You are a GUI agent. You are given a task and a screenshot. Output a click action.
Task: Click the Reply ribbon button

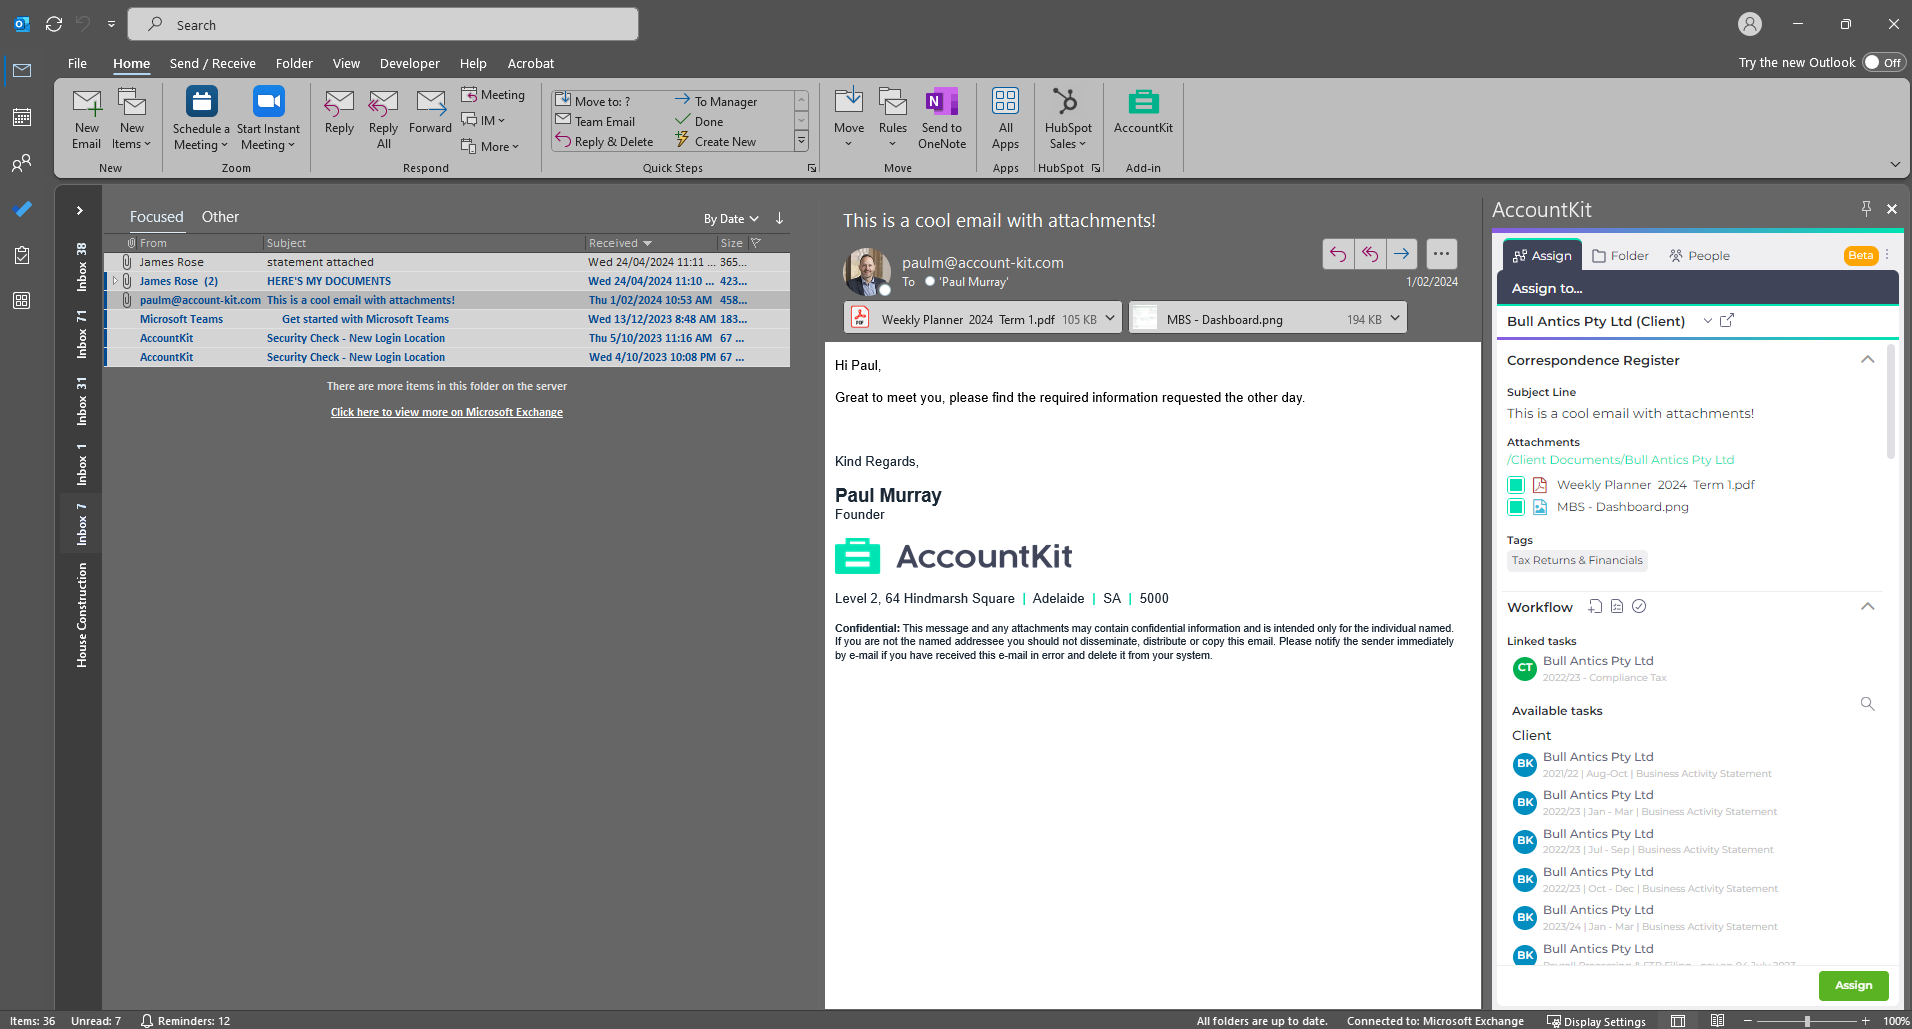[x=339, y=112]
